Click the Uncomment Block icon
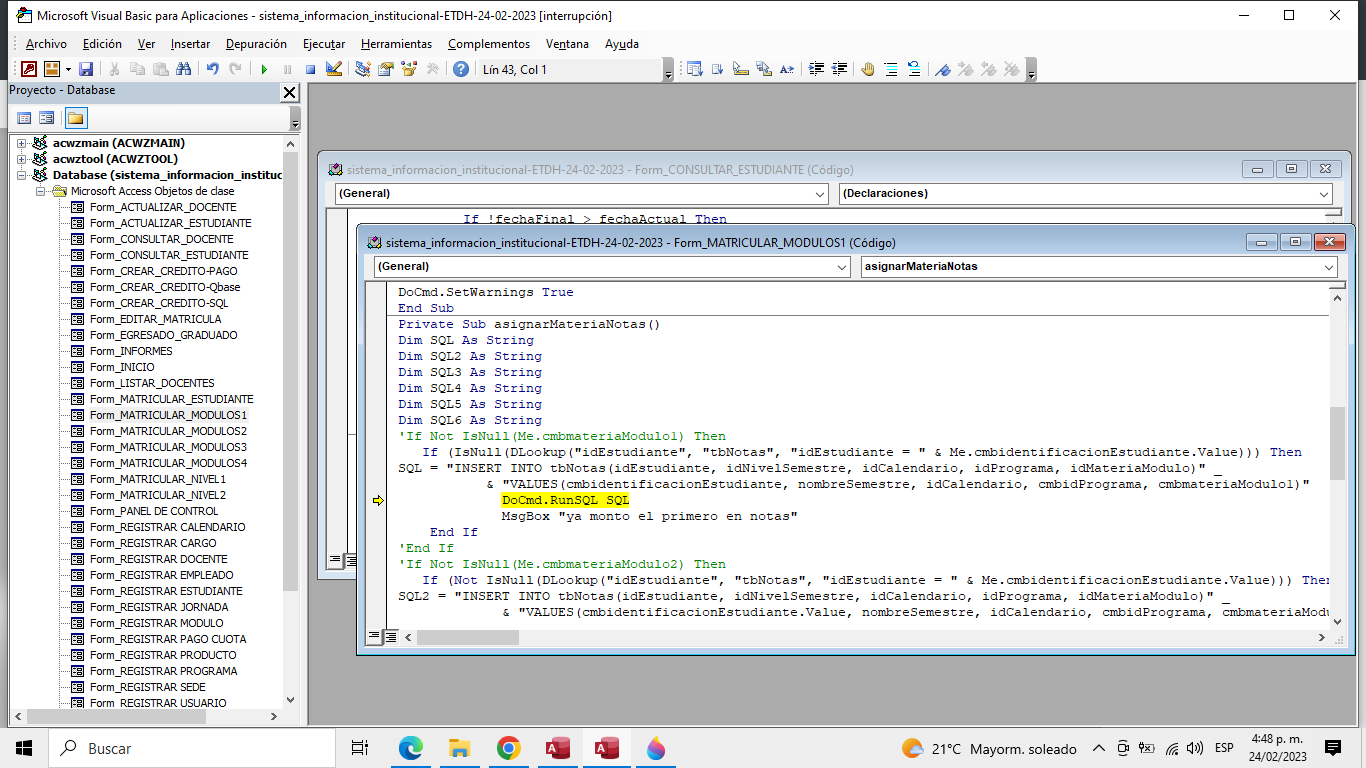 click(x=914, y=69)
